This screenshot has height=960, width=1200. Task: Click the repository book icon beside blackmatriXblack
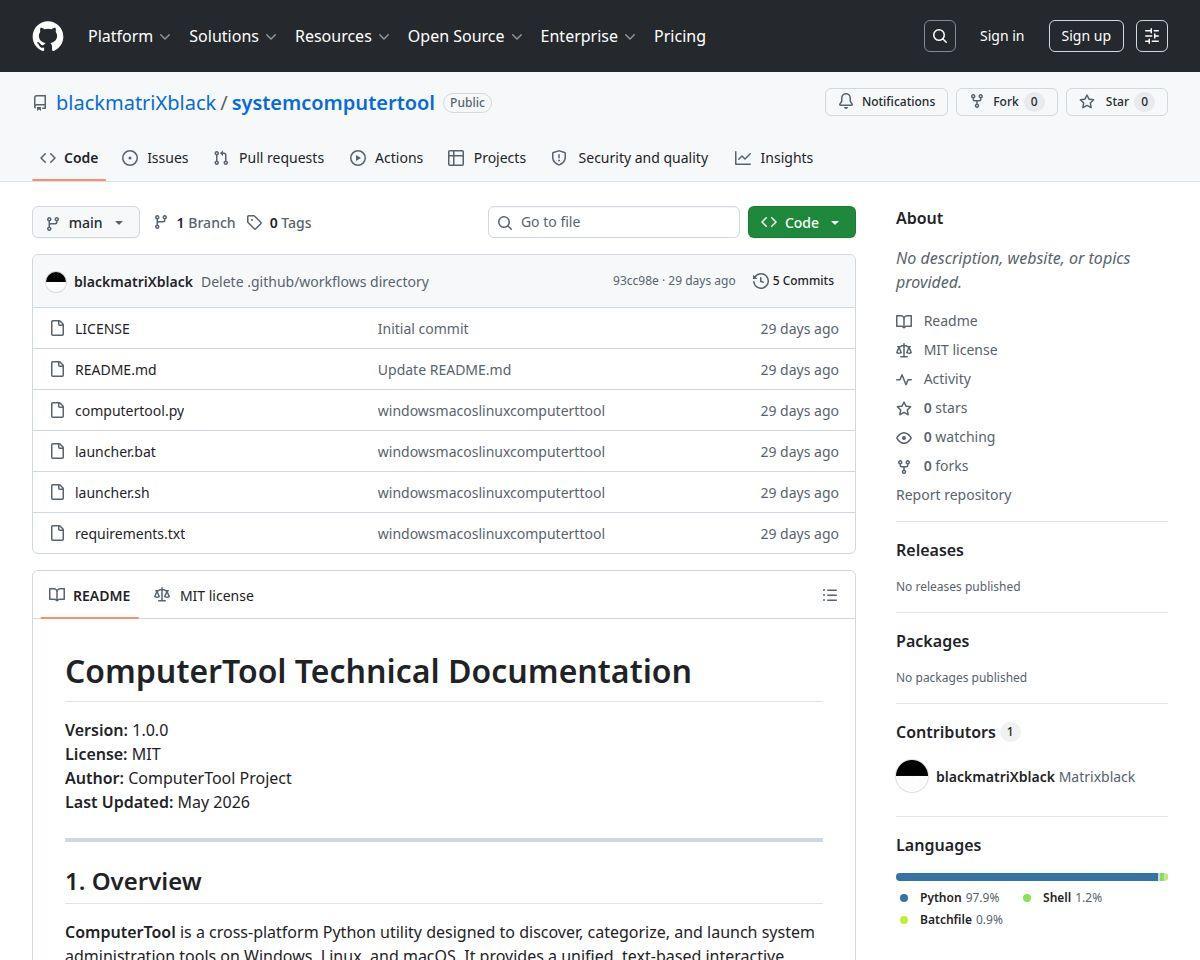pyautogui.click(x=40, y=103)
